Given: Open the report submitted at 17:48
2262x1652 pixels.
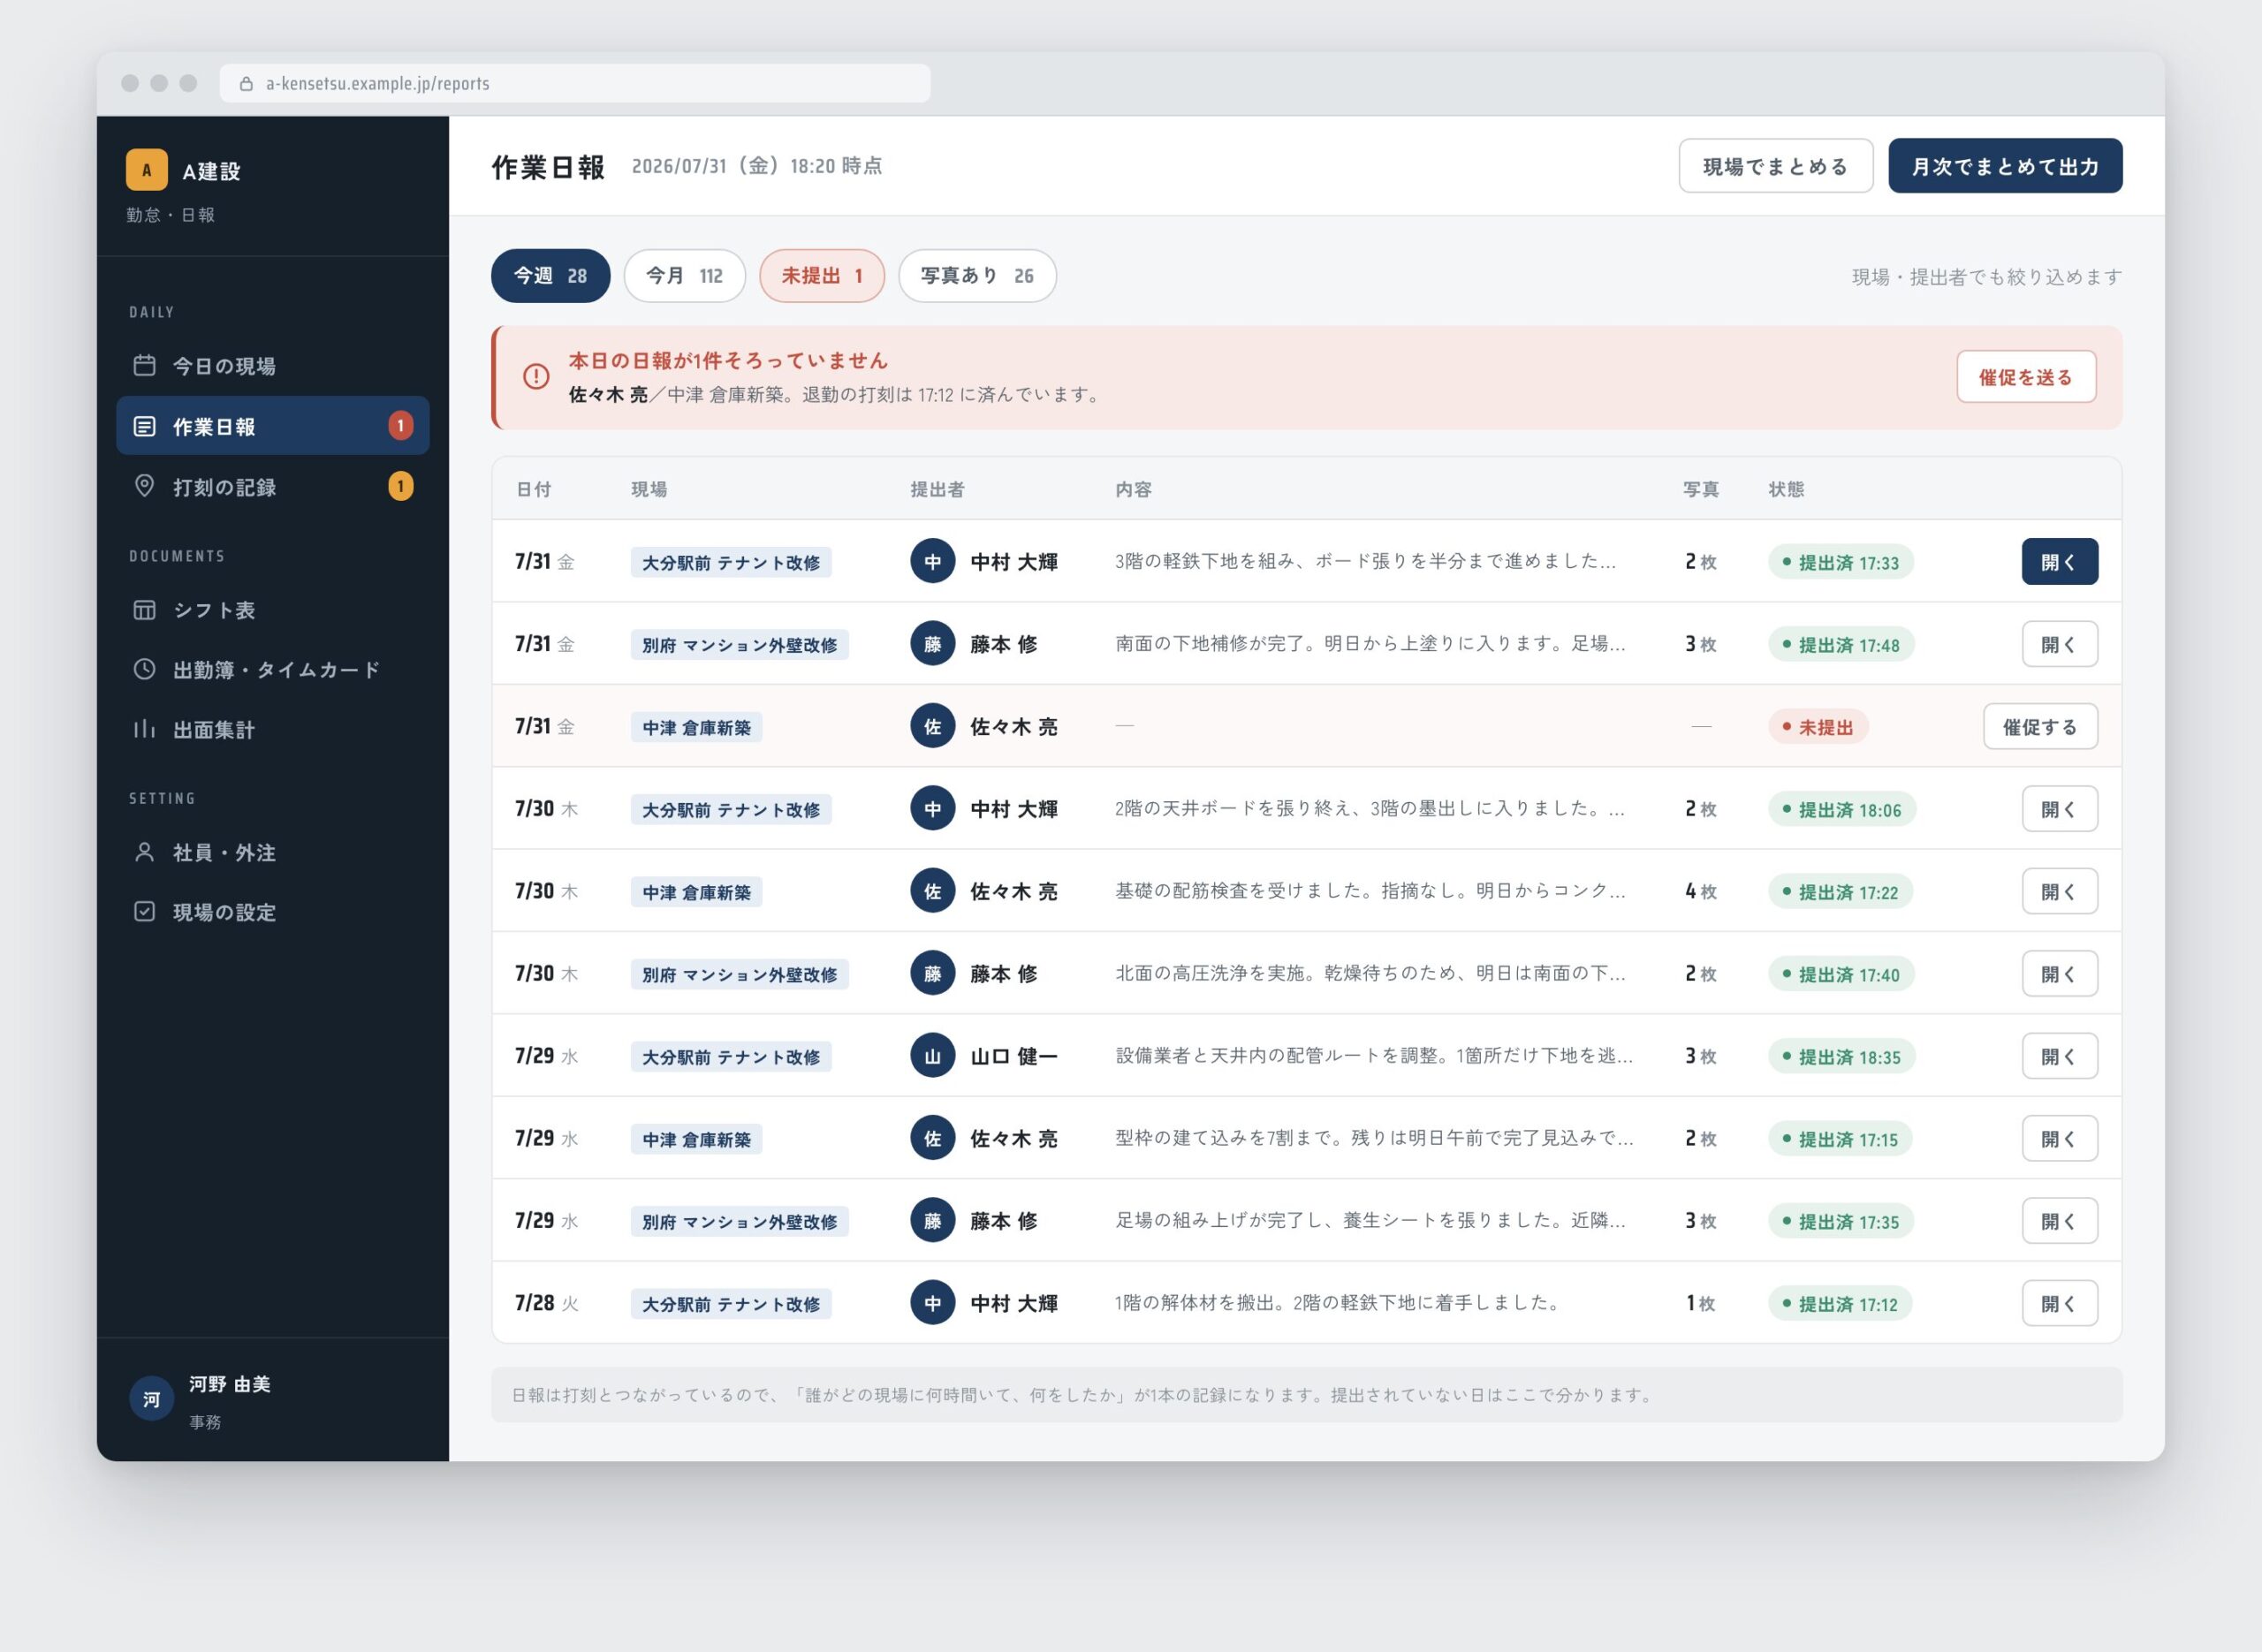Looking at the screenshot, I should pos(2059,644).
